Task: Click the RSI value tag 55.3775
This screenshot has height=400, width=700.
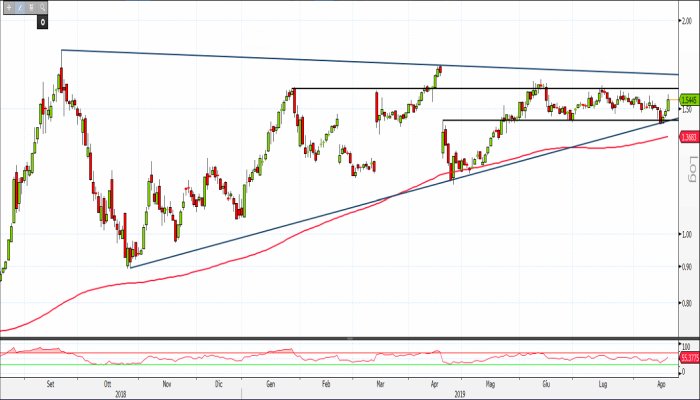Action: coord(688,356)
